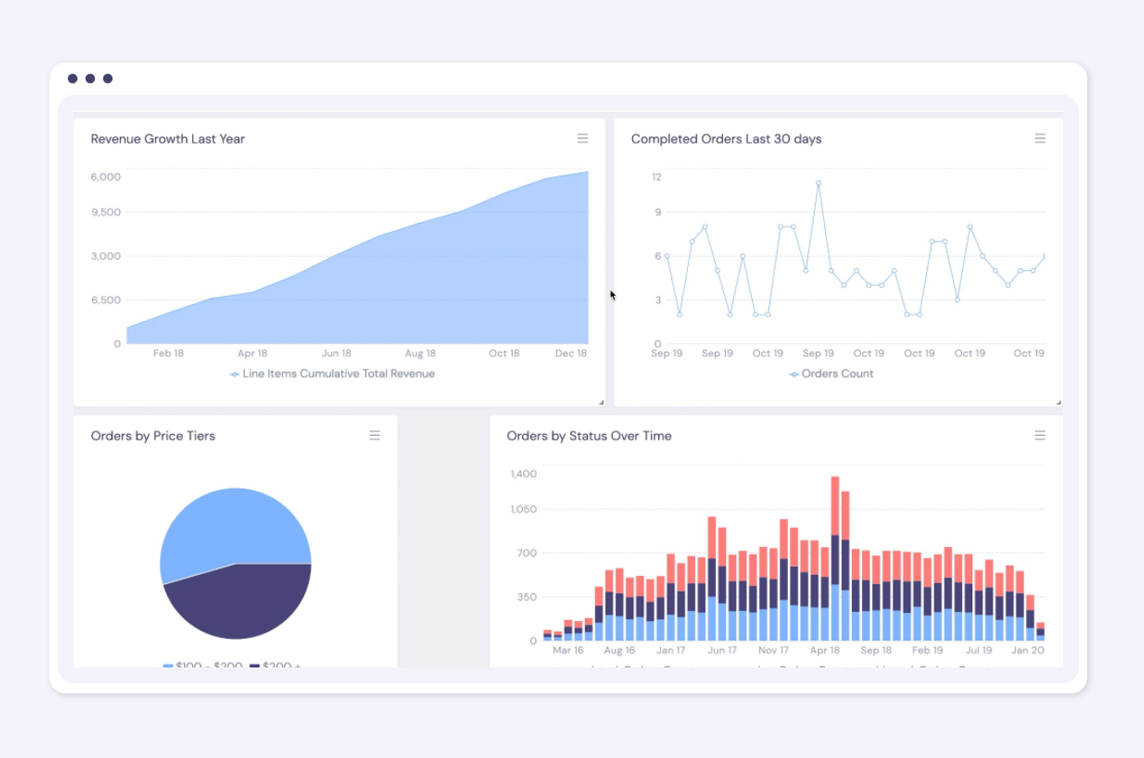Viewport: 1144px width, 758px height.
Task: Open the Completed Orders Last 30 days menu
Action: (x=1040, y=139)
